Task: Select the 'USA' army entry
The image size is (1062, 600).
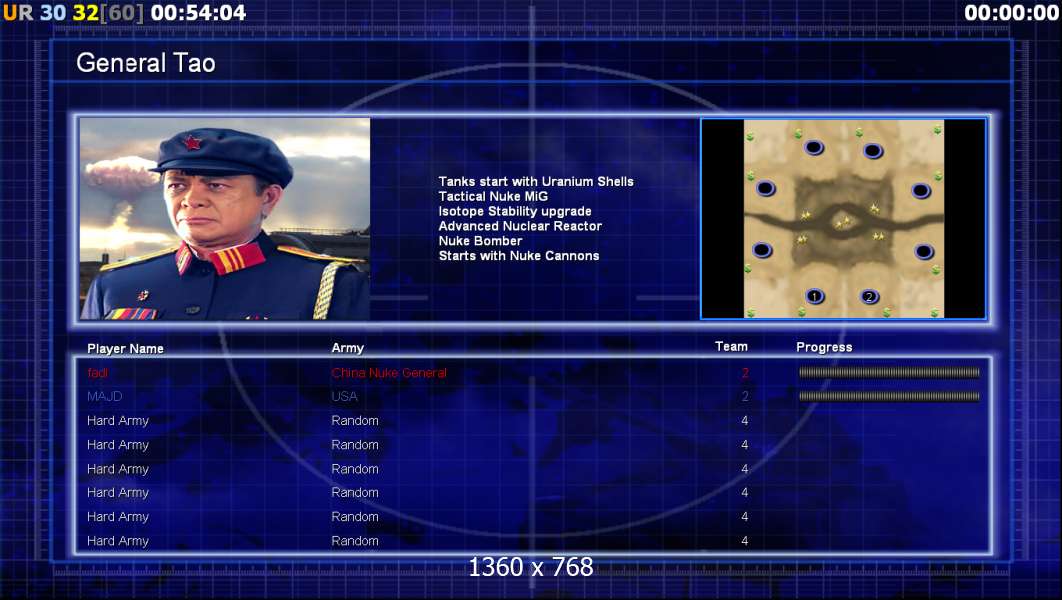Action: [344, 396]
